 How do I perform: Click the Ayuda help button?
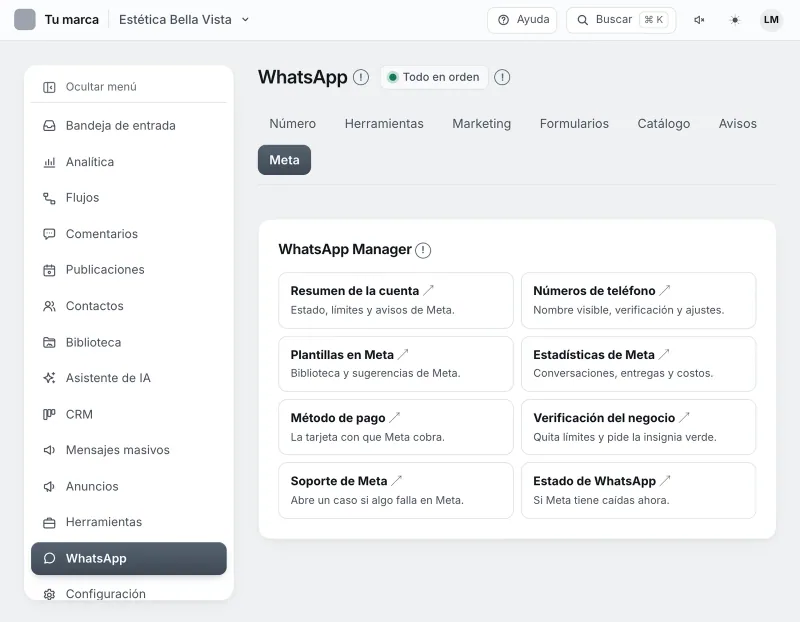click(x=522, y=20)
